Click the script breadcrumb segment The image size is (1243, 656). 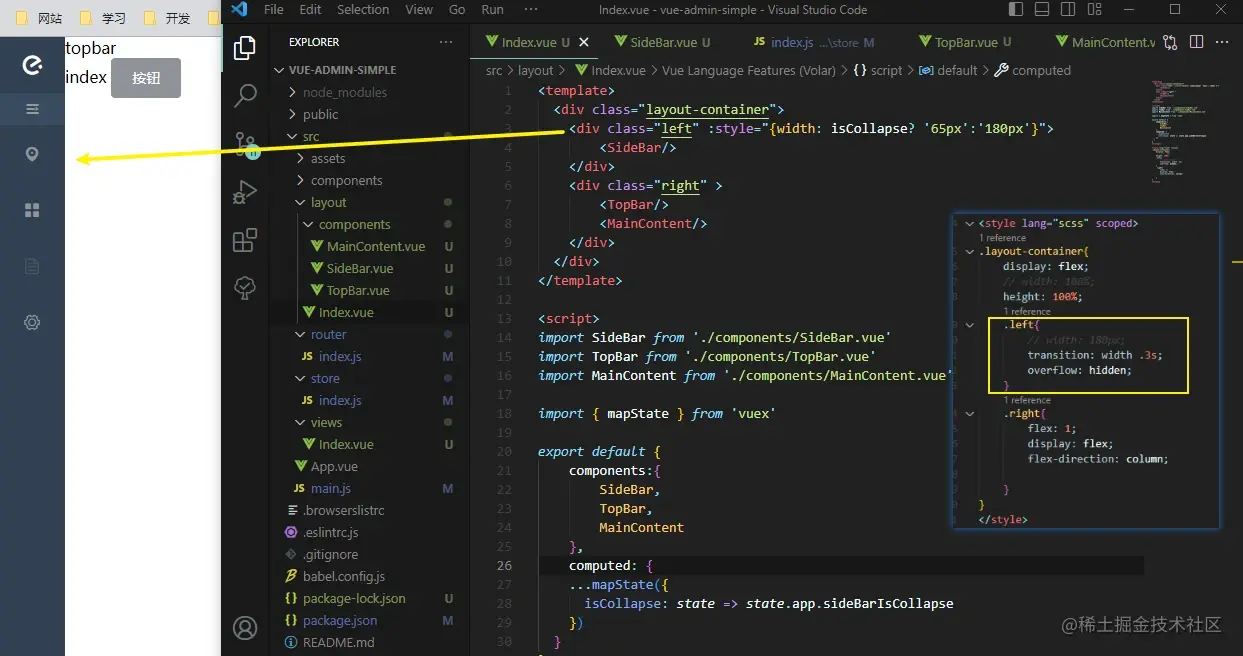pos(886,70)
